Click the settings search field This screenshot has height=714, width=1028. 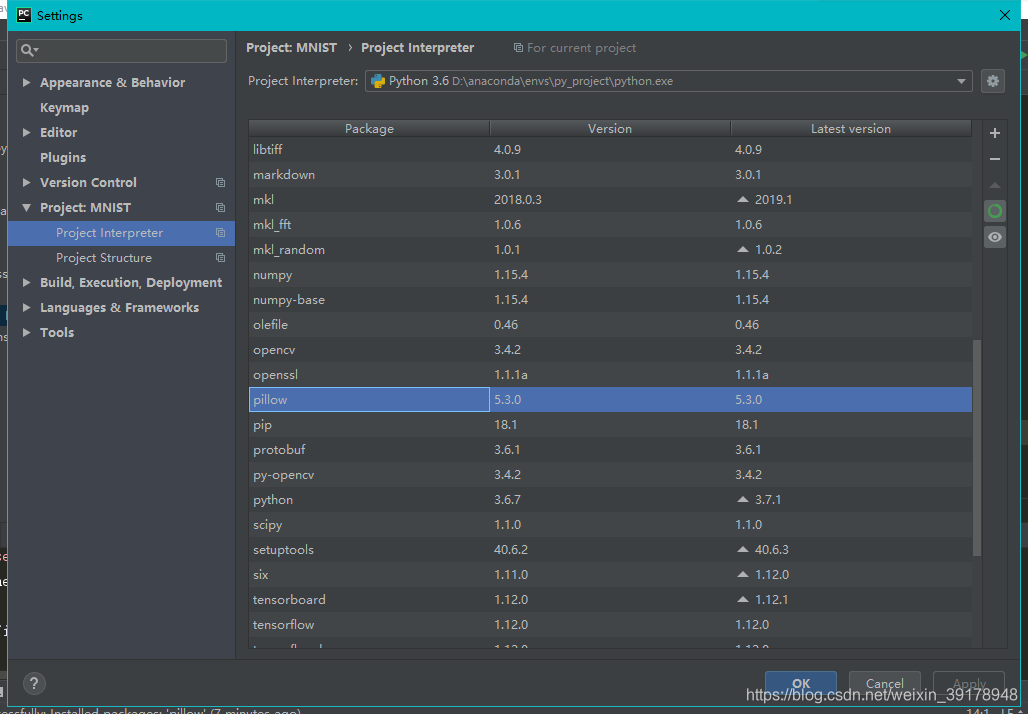(121, 50)
